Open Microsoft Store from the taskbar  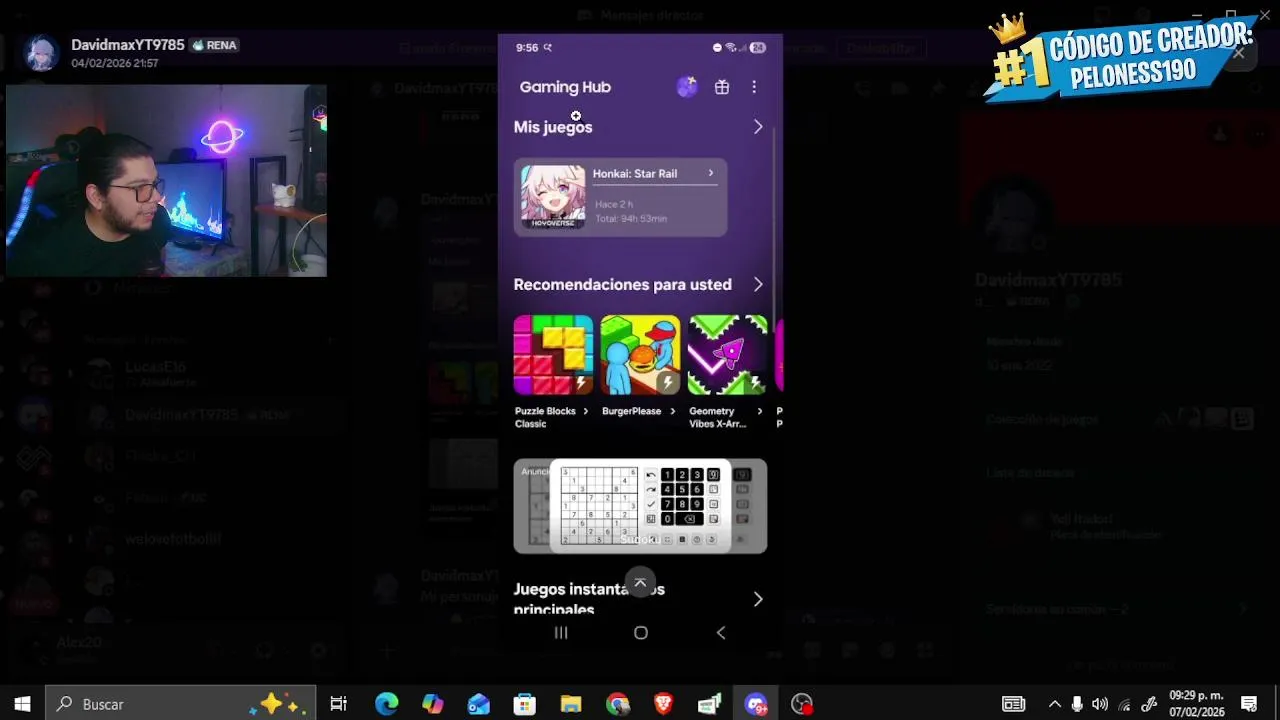525,704
